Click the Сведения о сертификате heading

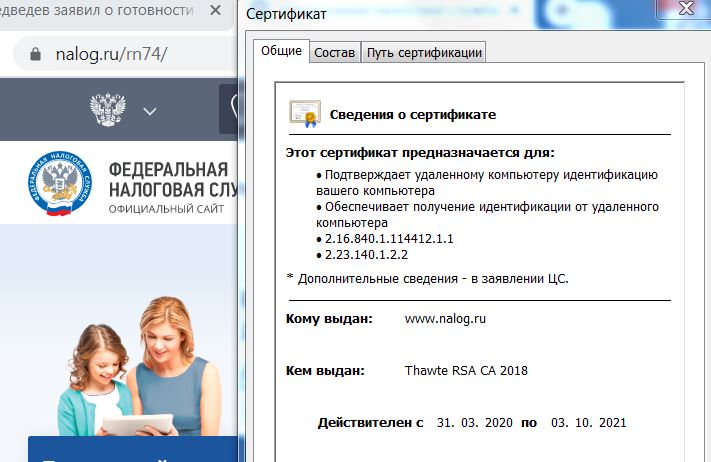(413, 115)
